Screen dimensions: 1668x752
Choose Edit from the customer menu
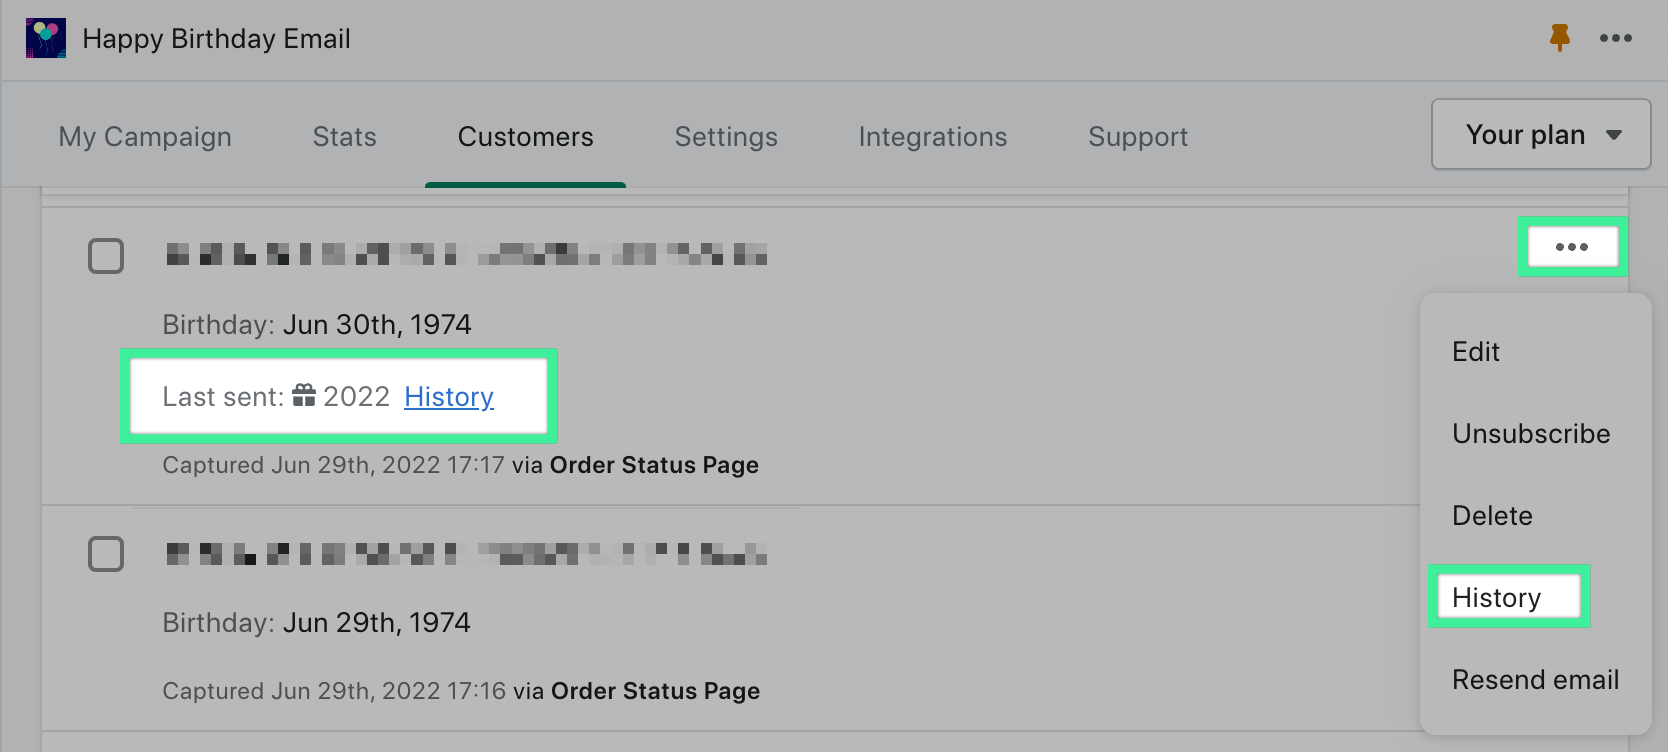pyautogui.click(x=1476, y=352)
